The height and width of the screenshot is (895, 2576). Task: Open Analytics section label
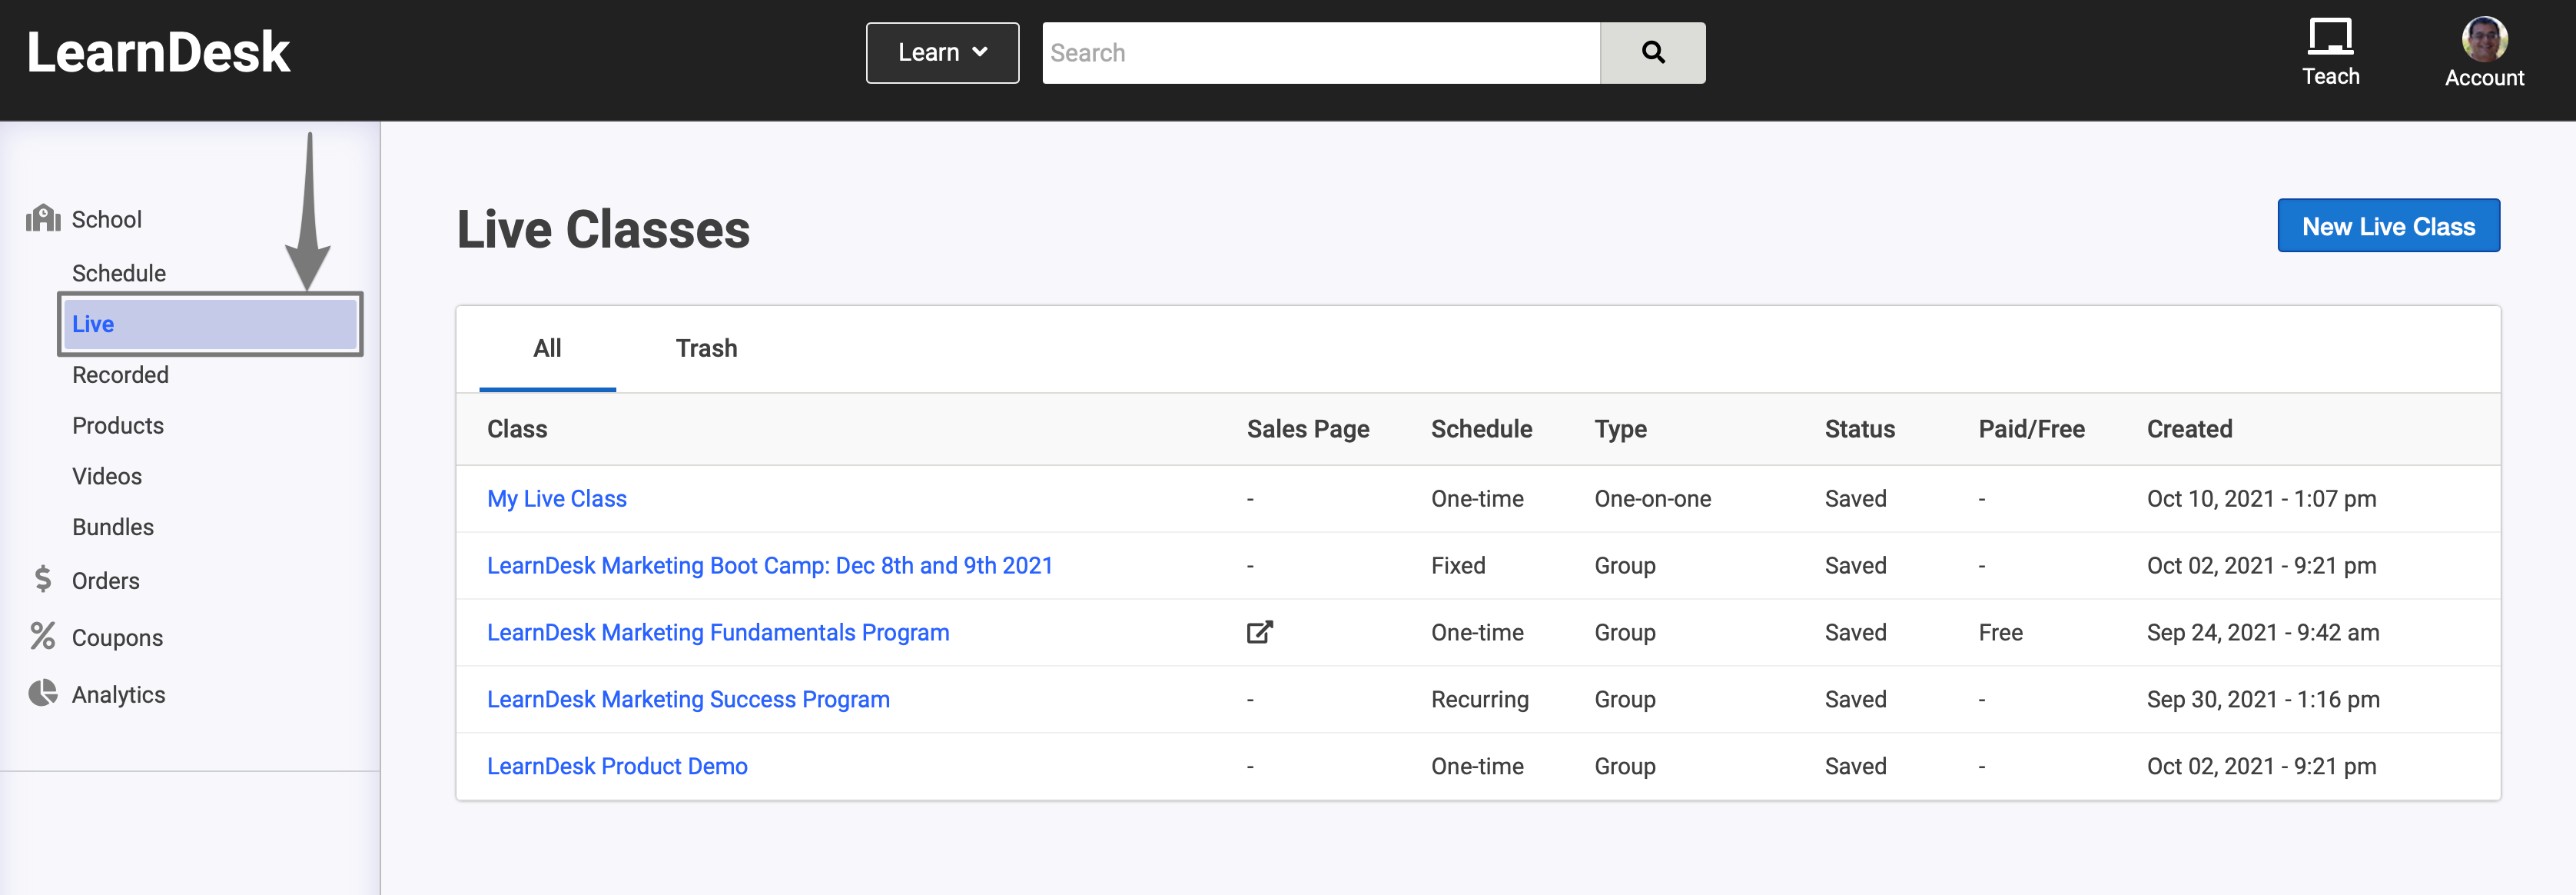(118, 695)
